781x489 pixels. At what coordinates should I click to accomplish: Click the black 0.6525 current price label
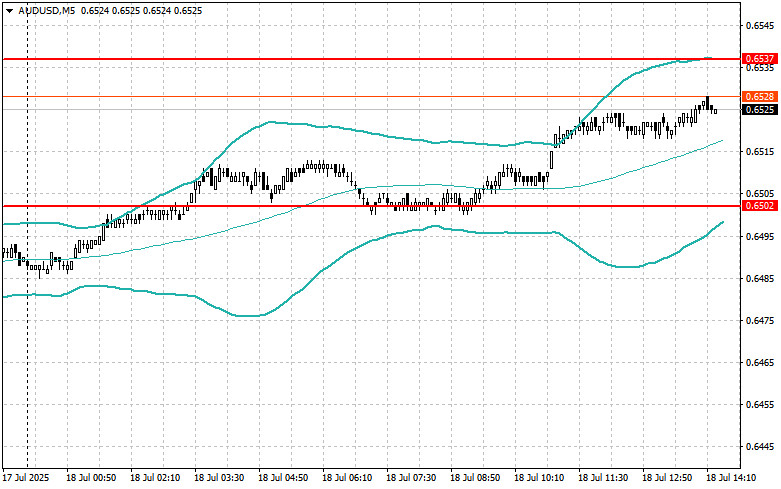760,110
